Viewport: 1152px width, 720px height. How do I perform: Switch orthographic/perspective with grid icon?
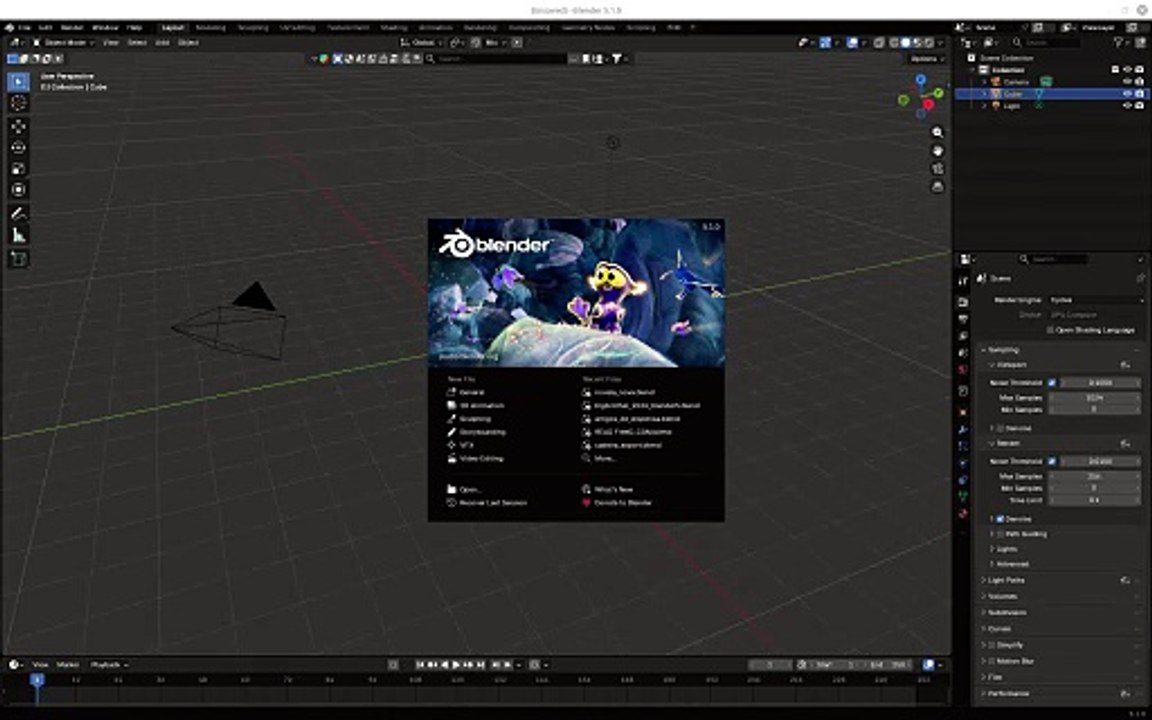pyautogui.click(x=937, y=187)
